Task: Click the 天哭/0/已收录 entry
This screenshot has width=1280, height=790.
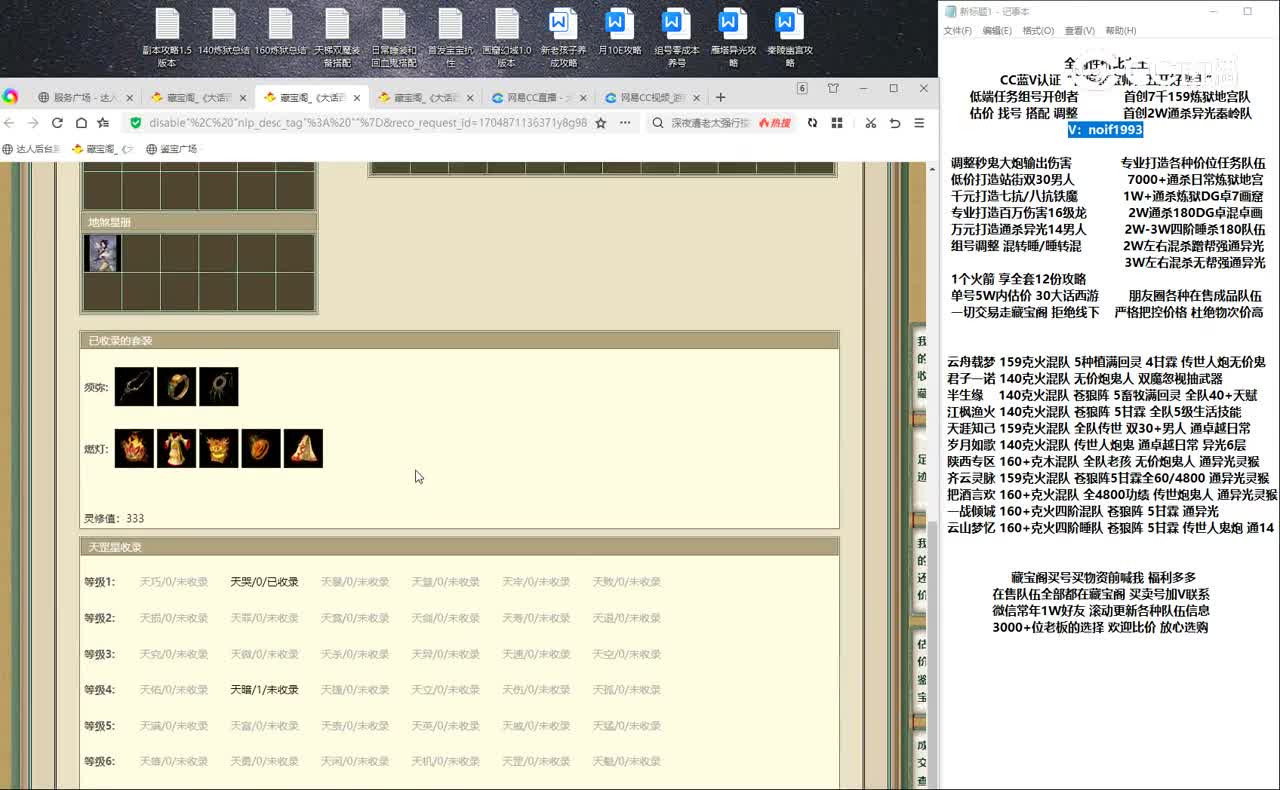Action: tap(264, 582)
